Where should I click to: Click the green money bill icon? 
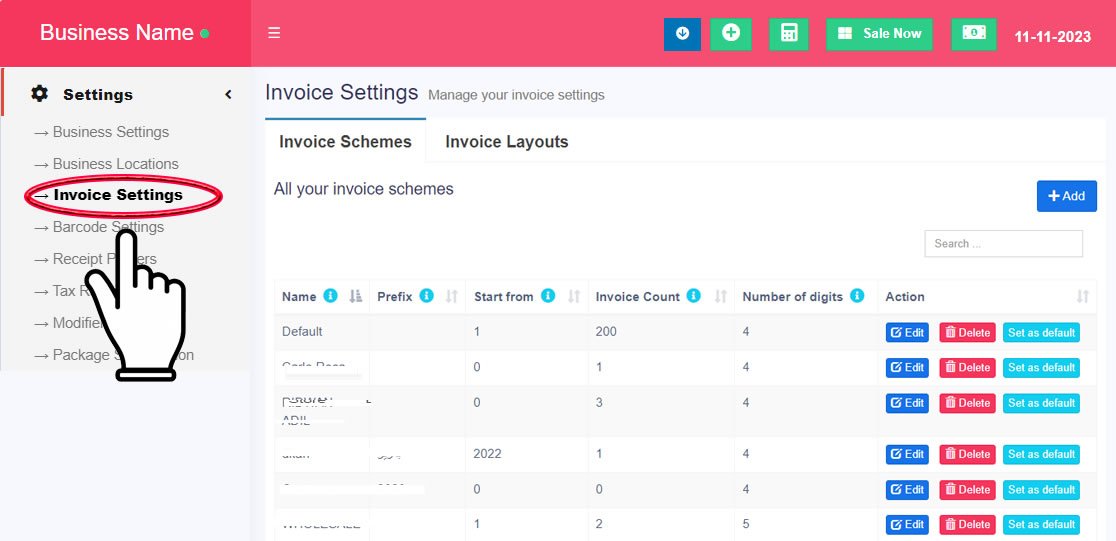[973, 33]
